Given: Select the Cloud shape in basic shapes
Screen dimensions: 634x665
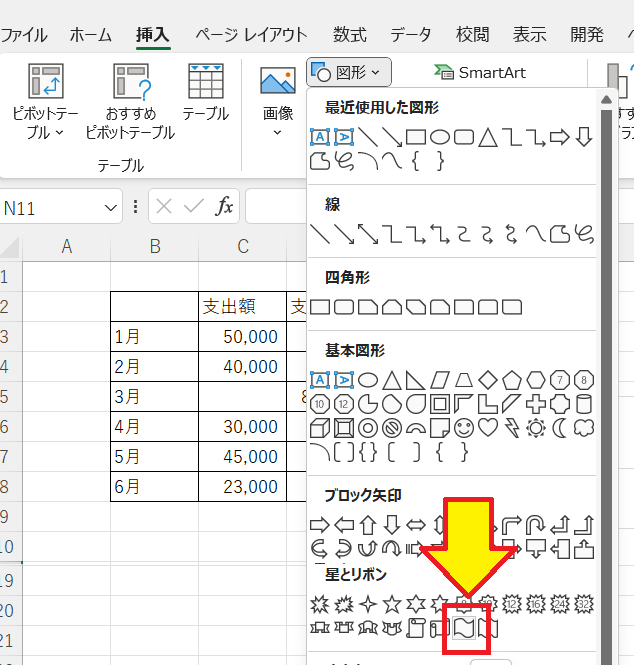Looking at the screenshot, I should point(585,428).
